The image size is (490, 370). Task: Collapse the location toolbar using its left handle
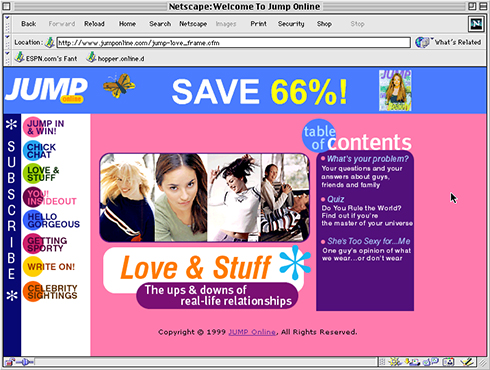[7, 42]
